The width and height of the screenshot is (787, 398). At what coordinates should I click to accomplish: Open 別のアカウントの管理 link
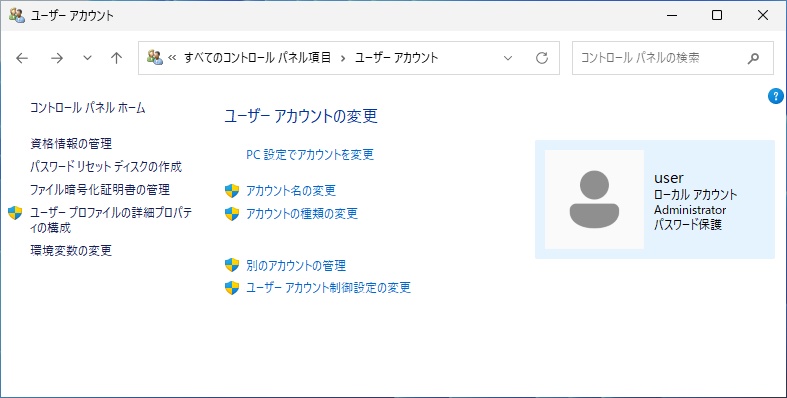point(296,265)
